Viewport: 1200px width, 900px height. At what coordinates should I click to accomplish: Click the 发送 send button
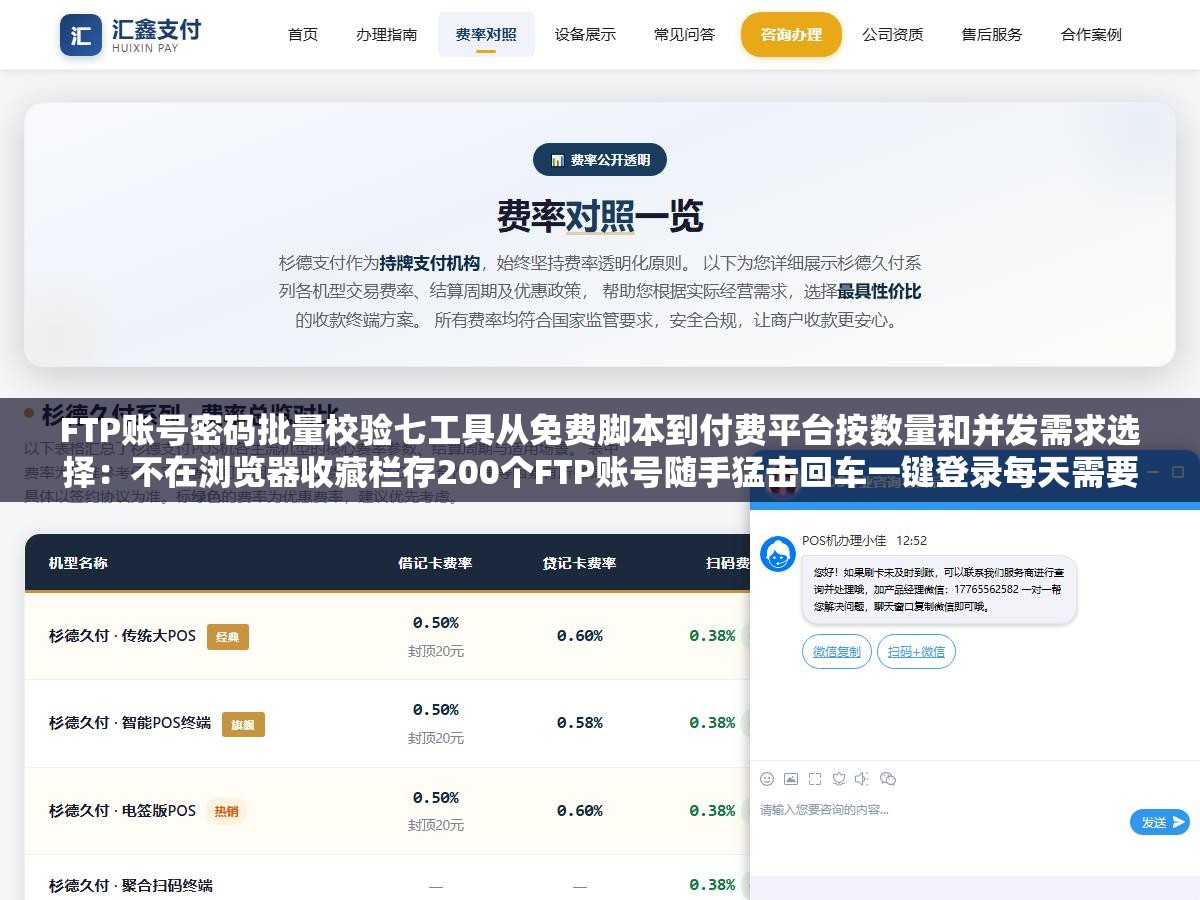[1160, 822]
